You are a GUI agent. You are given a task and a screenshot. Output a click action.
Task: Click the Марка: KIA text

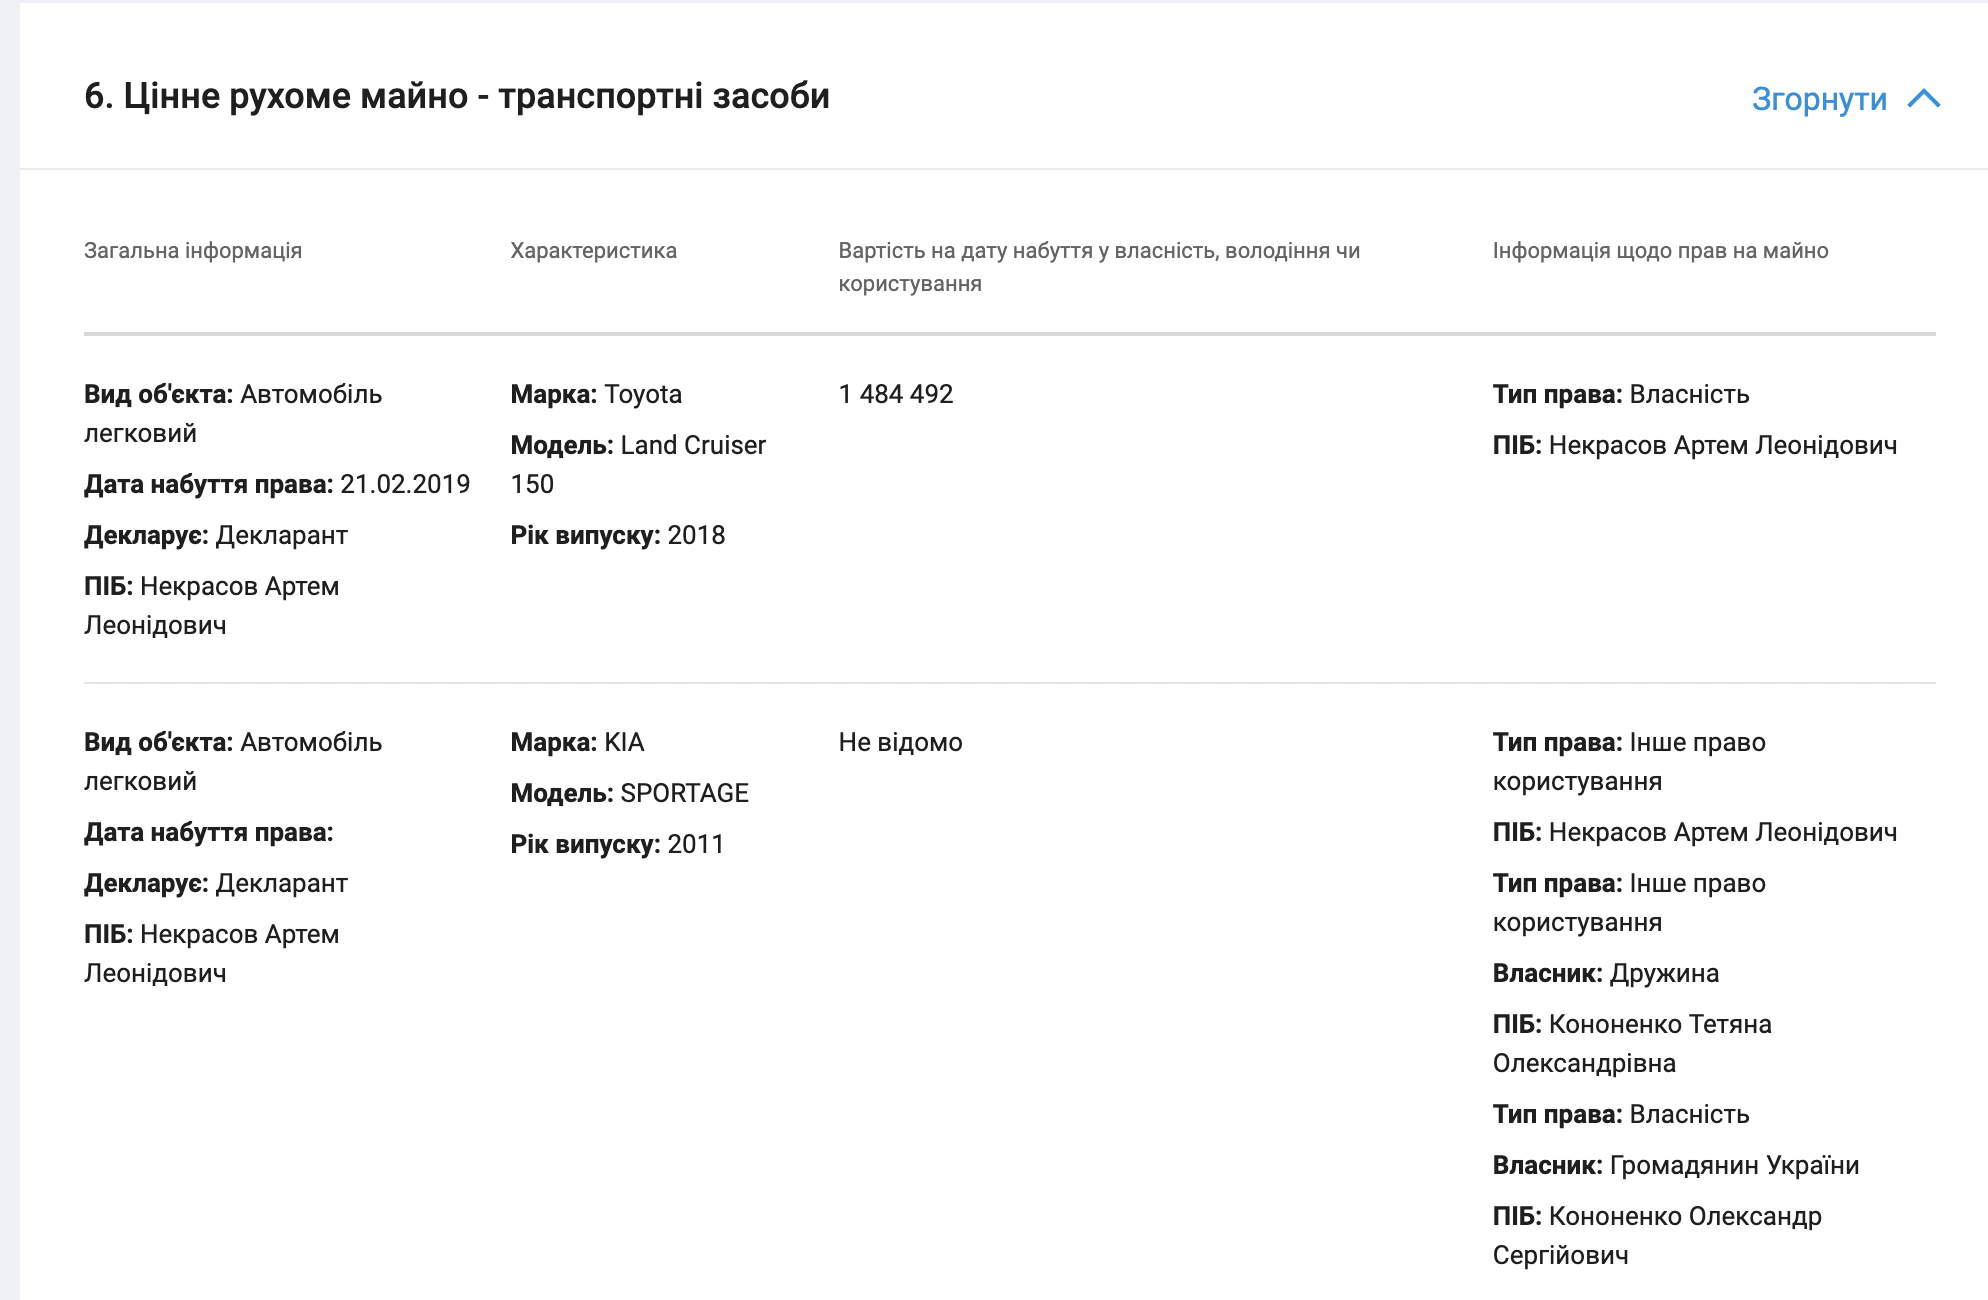coord(577,742)
